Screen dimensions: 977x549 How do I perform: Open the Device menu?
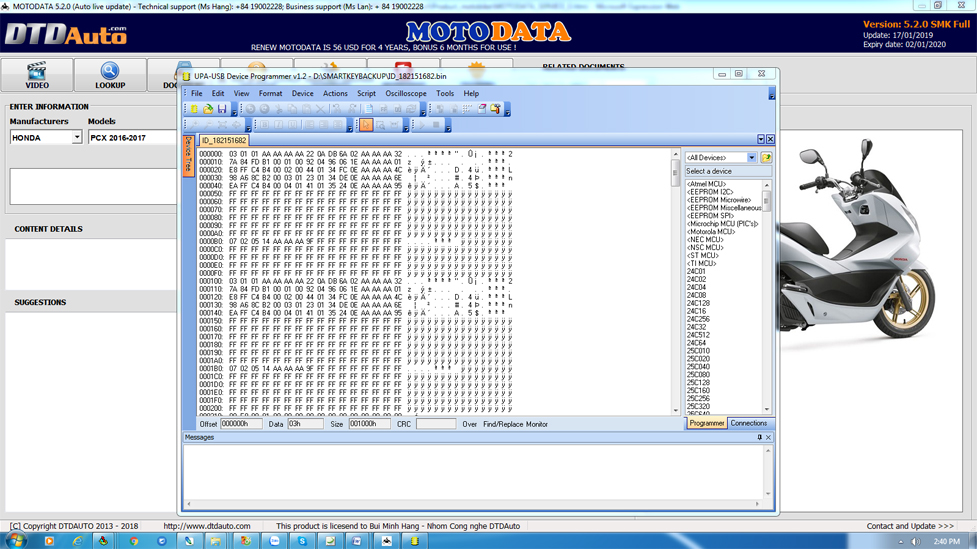pyautogui.click(x=302, y=93)
